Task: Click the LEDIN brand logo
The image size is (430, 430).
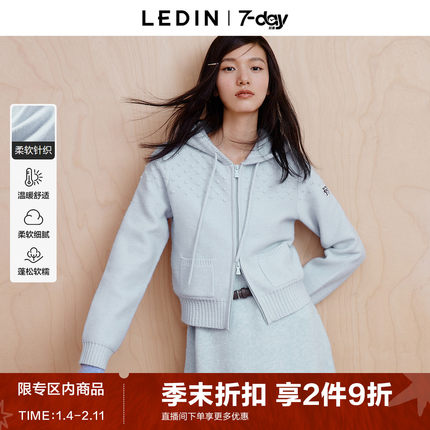Action: pyautogui.click(x=180, y=19)
